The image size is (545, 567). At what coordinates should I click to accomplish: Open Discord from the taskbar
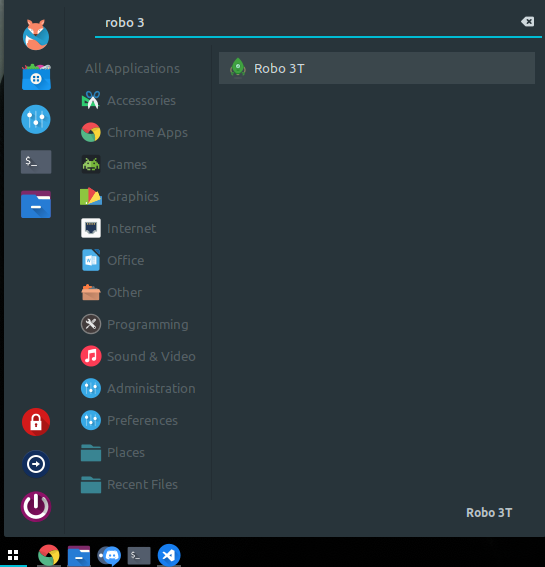(109, 555)
